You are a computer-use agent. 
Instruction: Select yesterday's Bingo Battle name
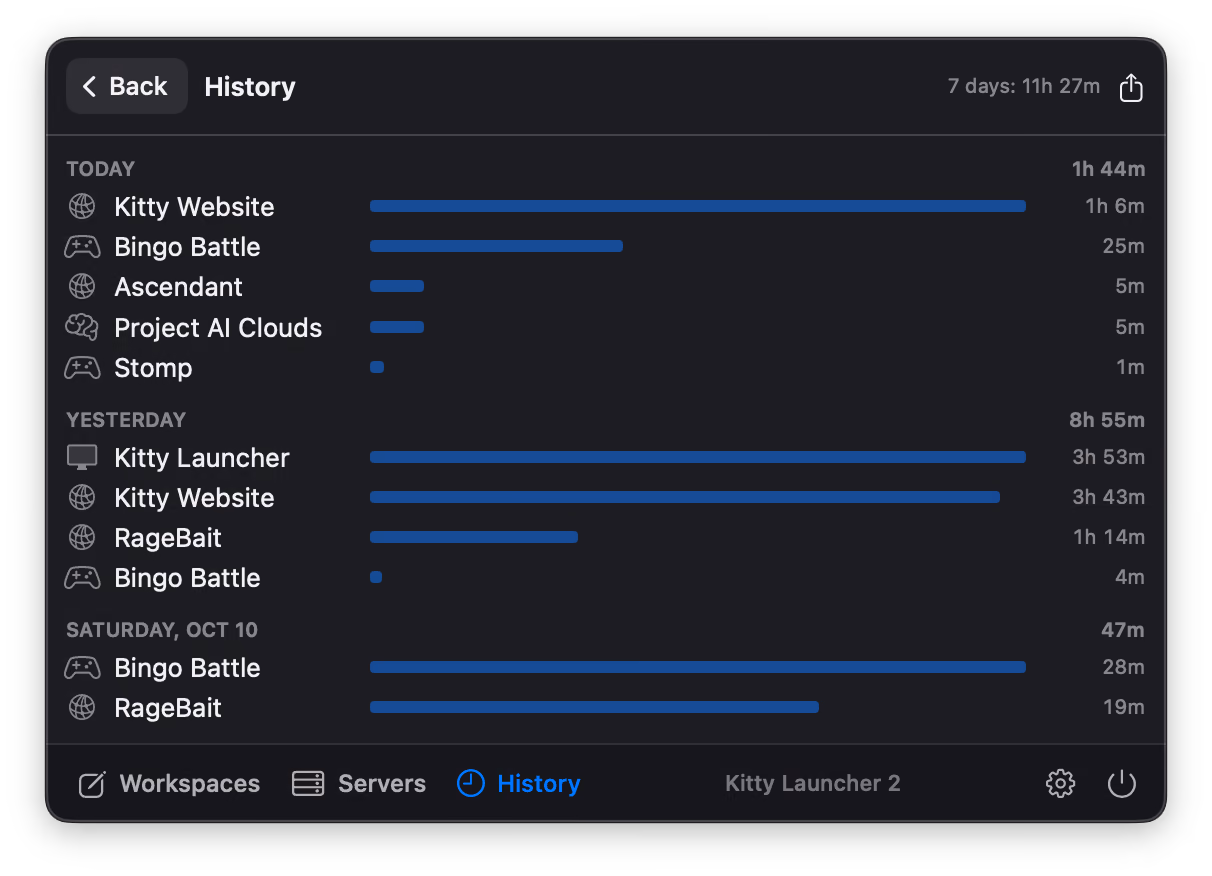(x=187, y=578)
